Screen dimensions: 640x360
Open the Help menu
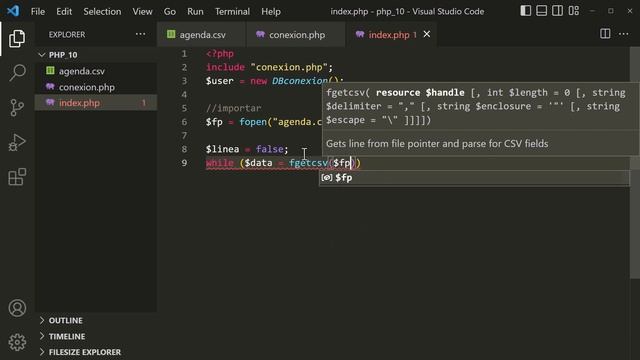coord(271,11)
